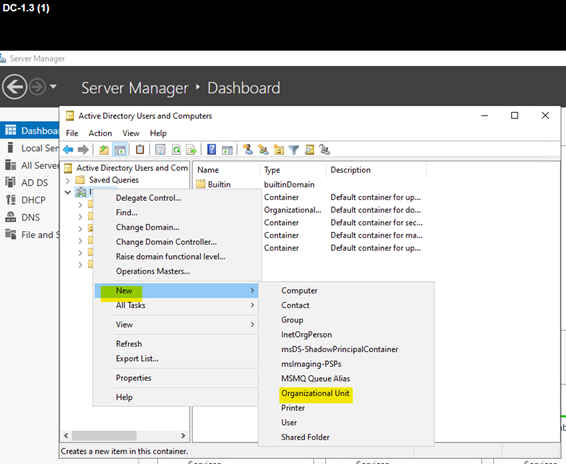The width and height of the screenshot is (566, 464).
Task: Click the Name column header
Action: (x=226, y=170)
